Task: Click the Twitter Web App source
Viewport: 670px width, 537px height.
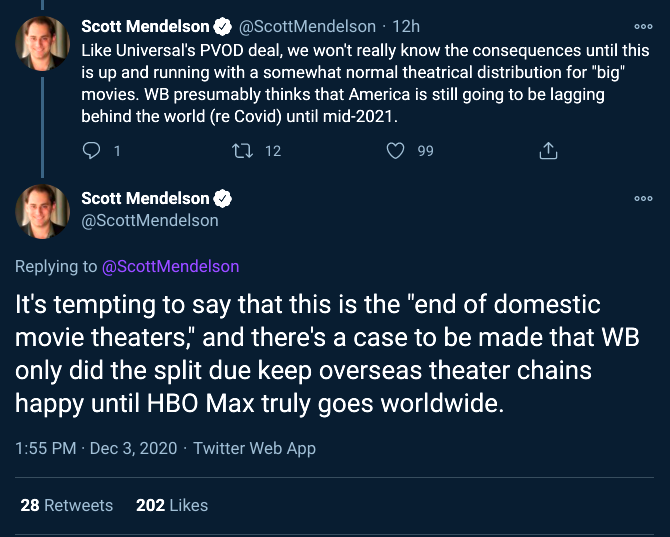Action: 254,449
